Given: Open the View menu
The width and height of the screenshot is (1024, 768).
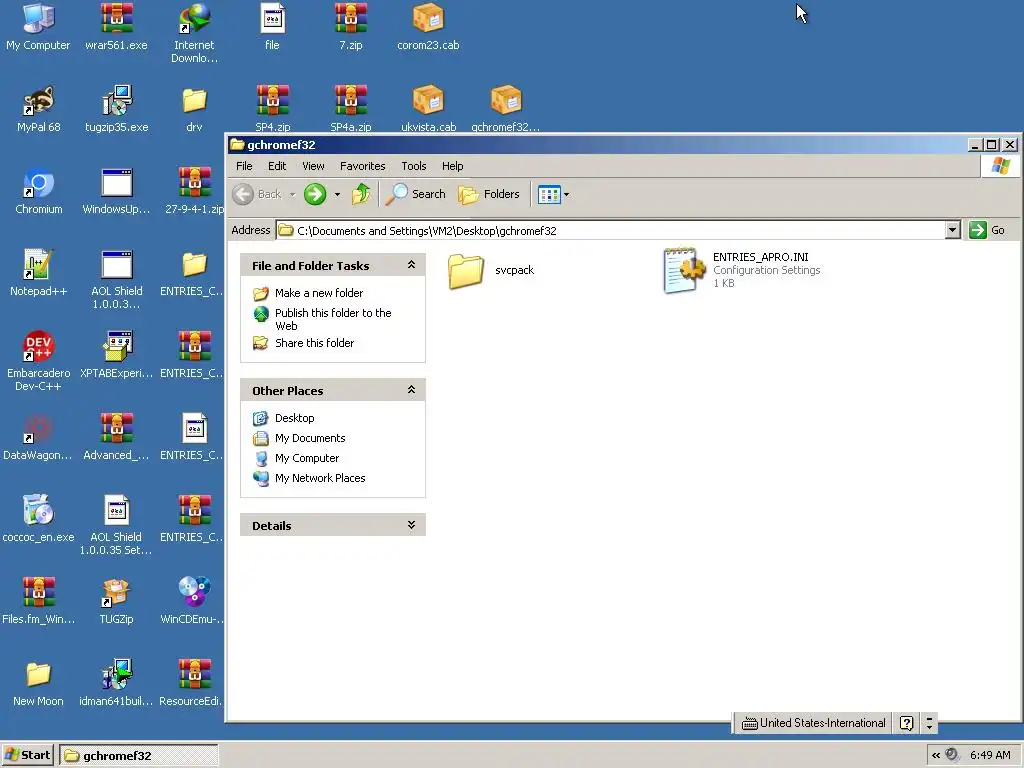Looking at the screenshot, I should [x=313, y=166].
